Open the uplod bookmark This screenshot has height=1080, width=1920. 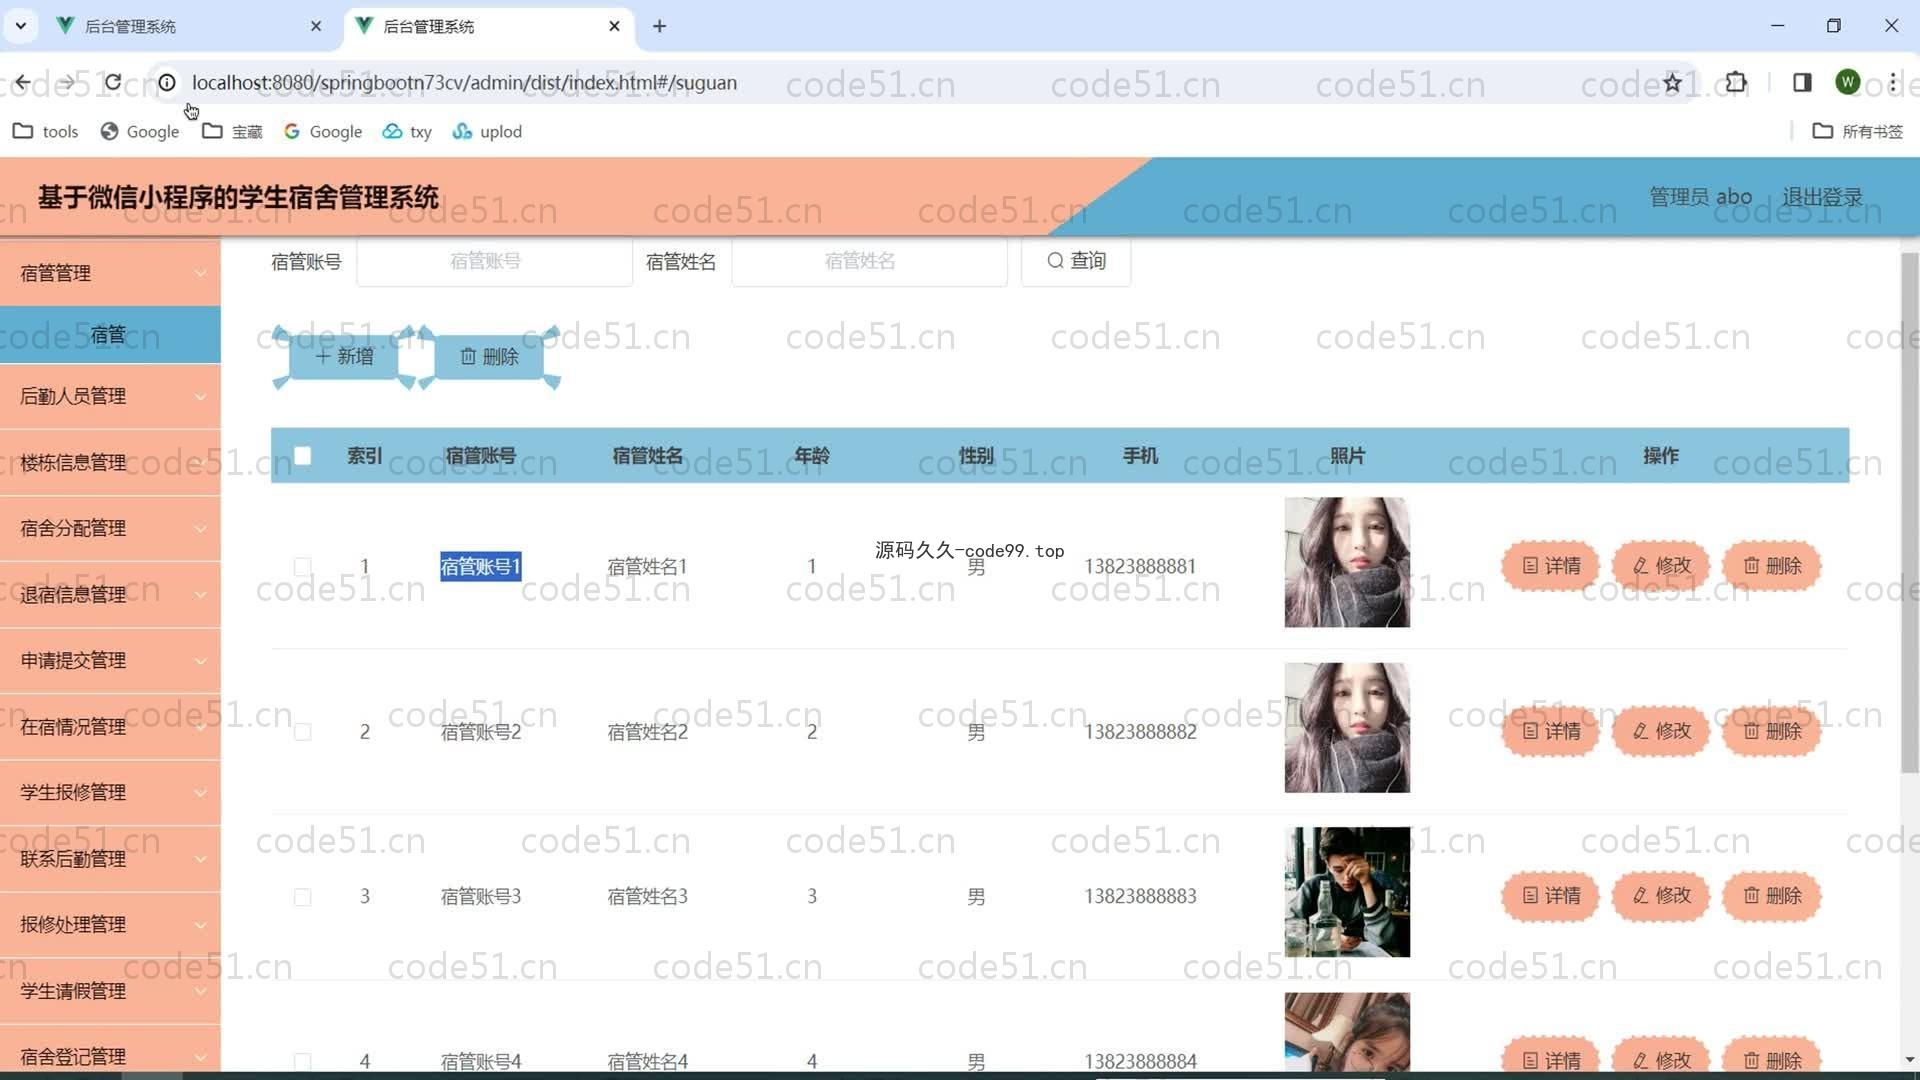(x=488, y=131)
